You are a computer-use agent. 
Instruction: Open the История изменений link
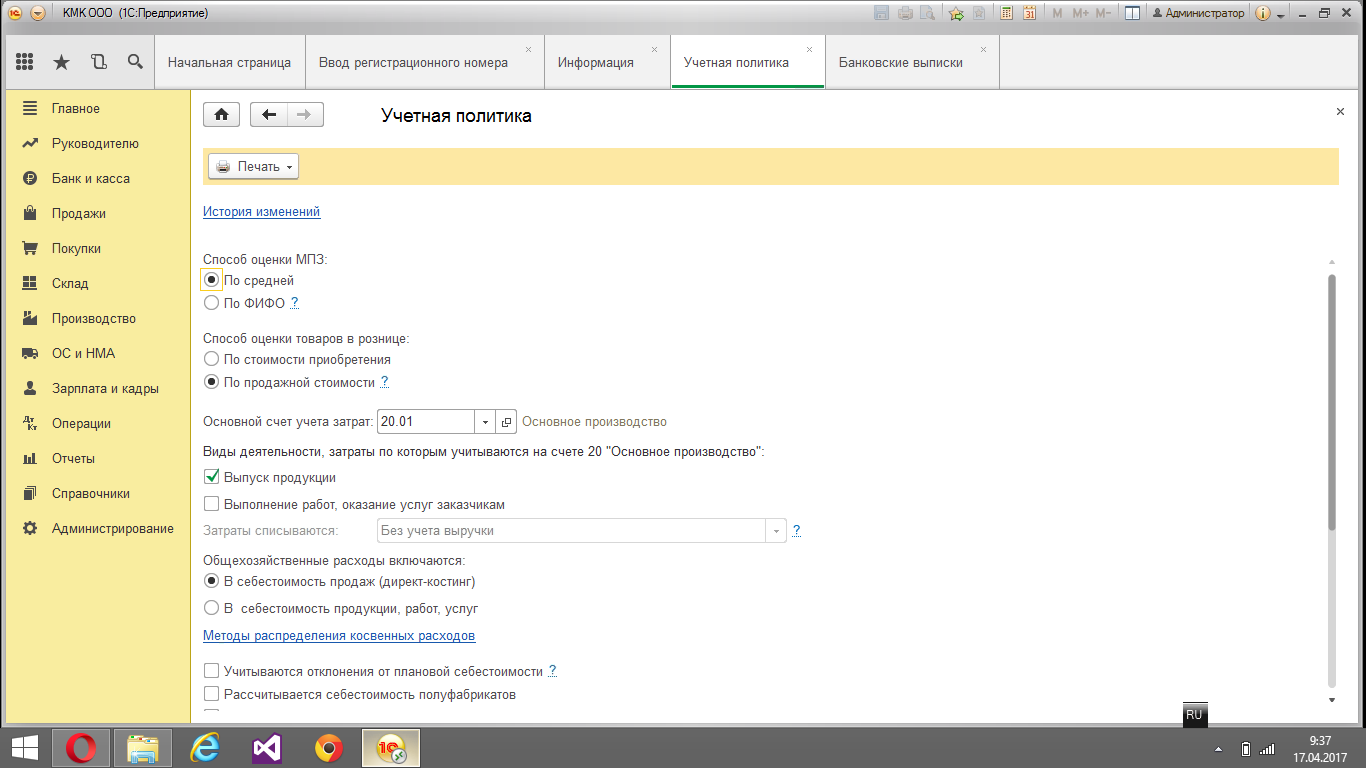pyautogui.click(x=261, y=212)
